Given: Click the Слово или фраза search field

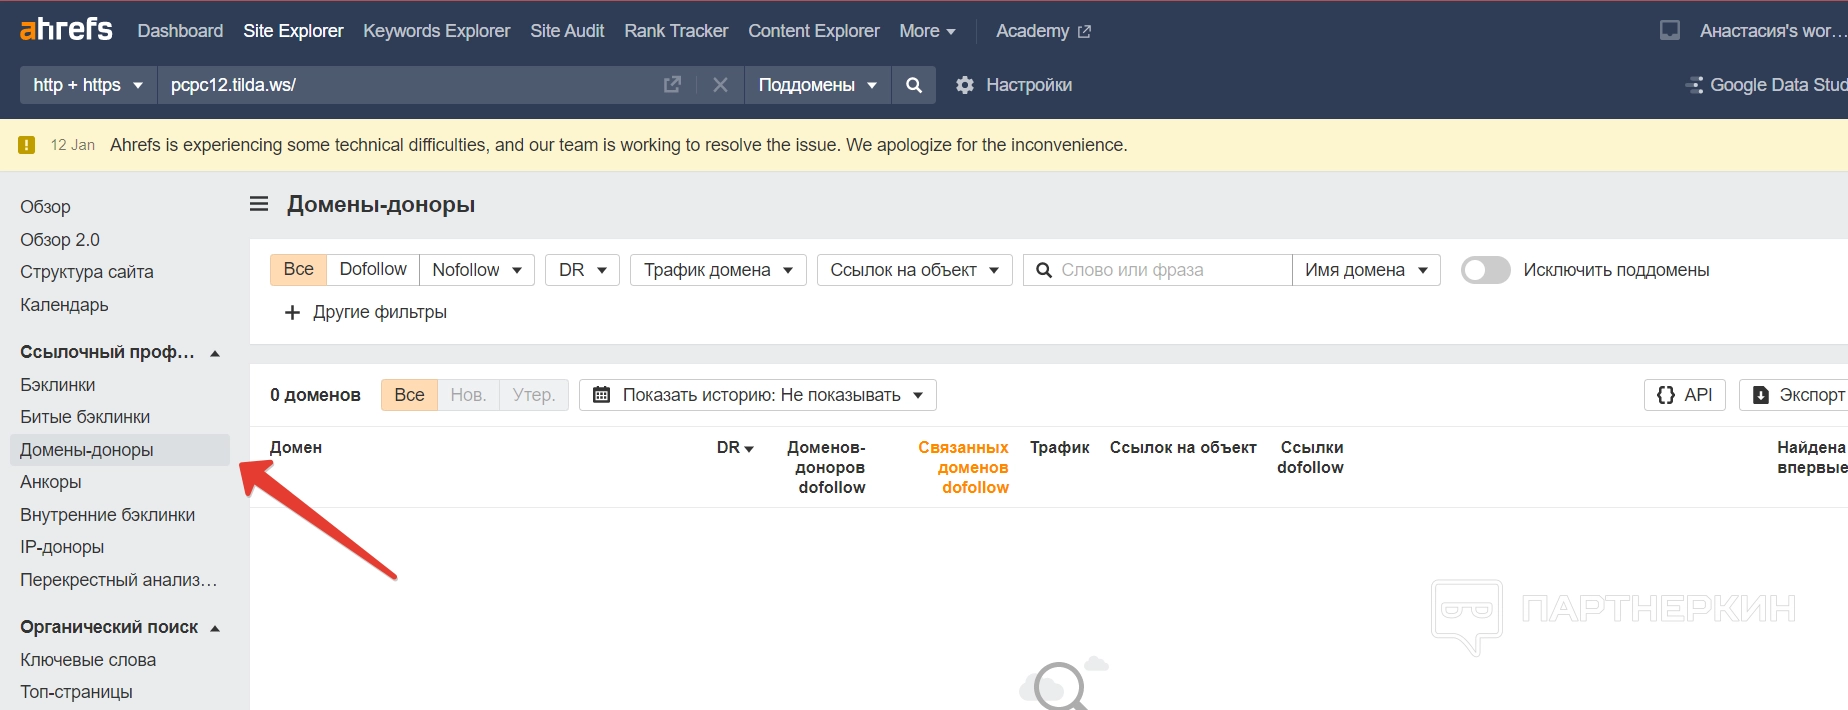Looking at the screenshot, I should pyautogui.click(x=1158, y=270).
